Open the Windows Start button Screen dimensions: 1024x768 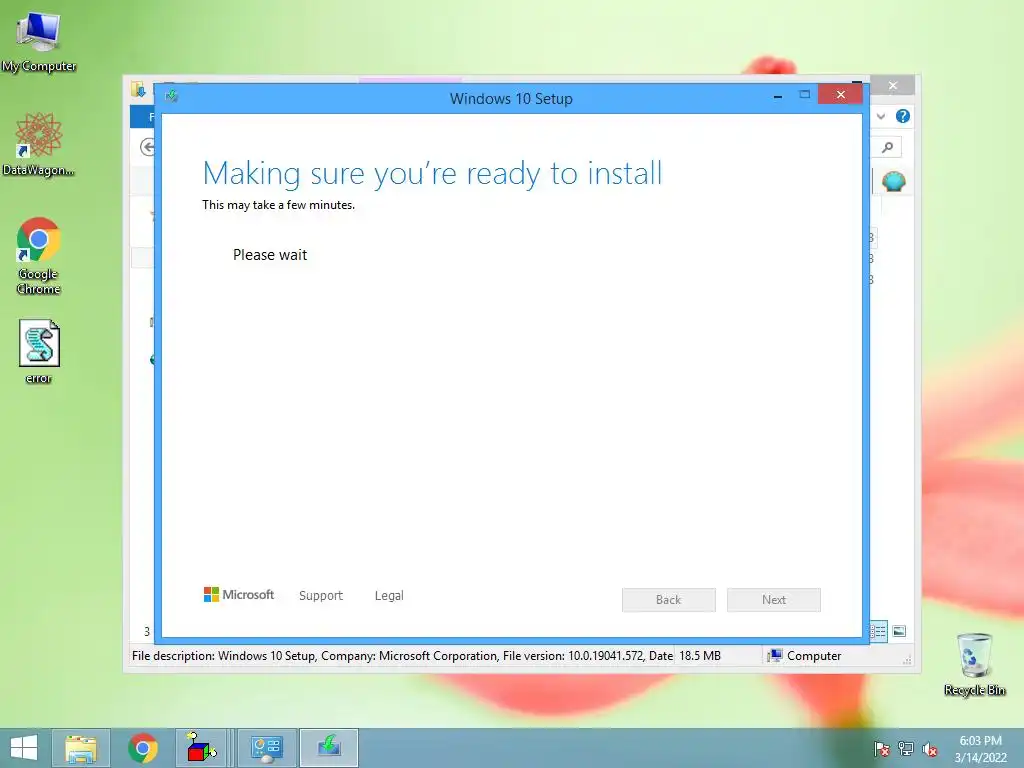click(24, 748)
